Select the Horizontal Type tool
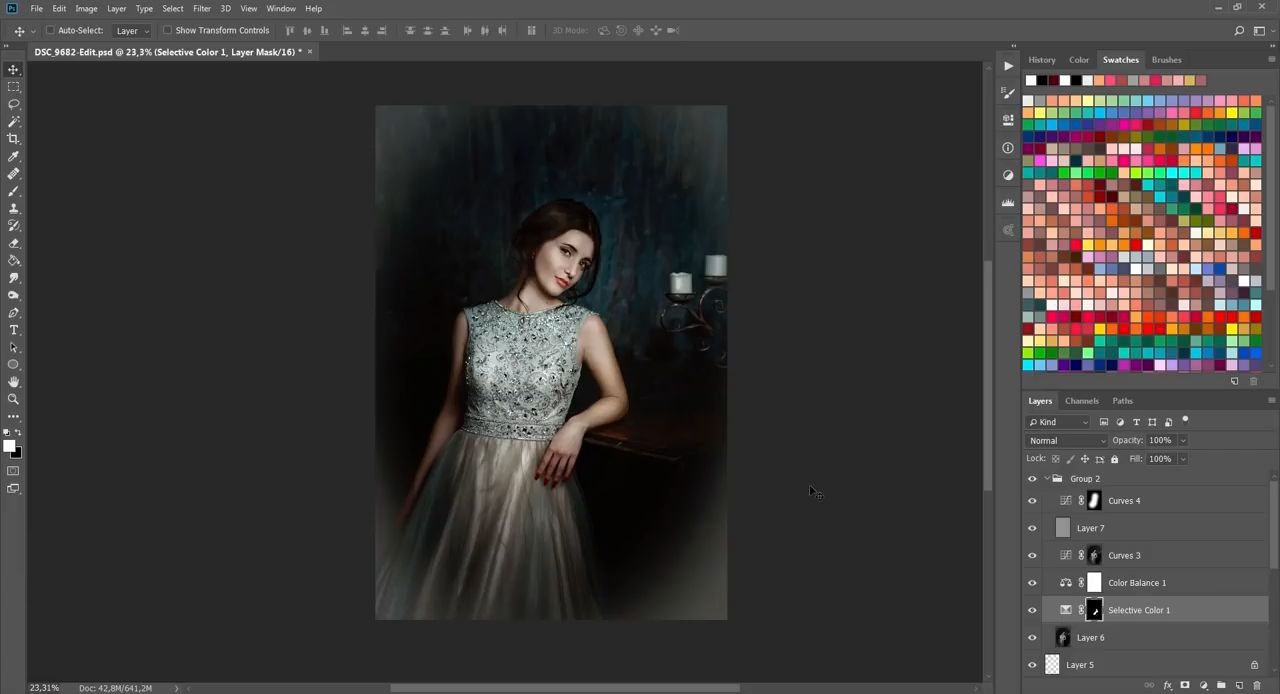 click(x=14, y=330)
